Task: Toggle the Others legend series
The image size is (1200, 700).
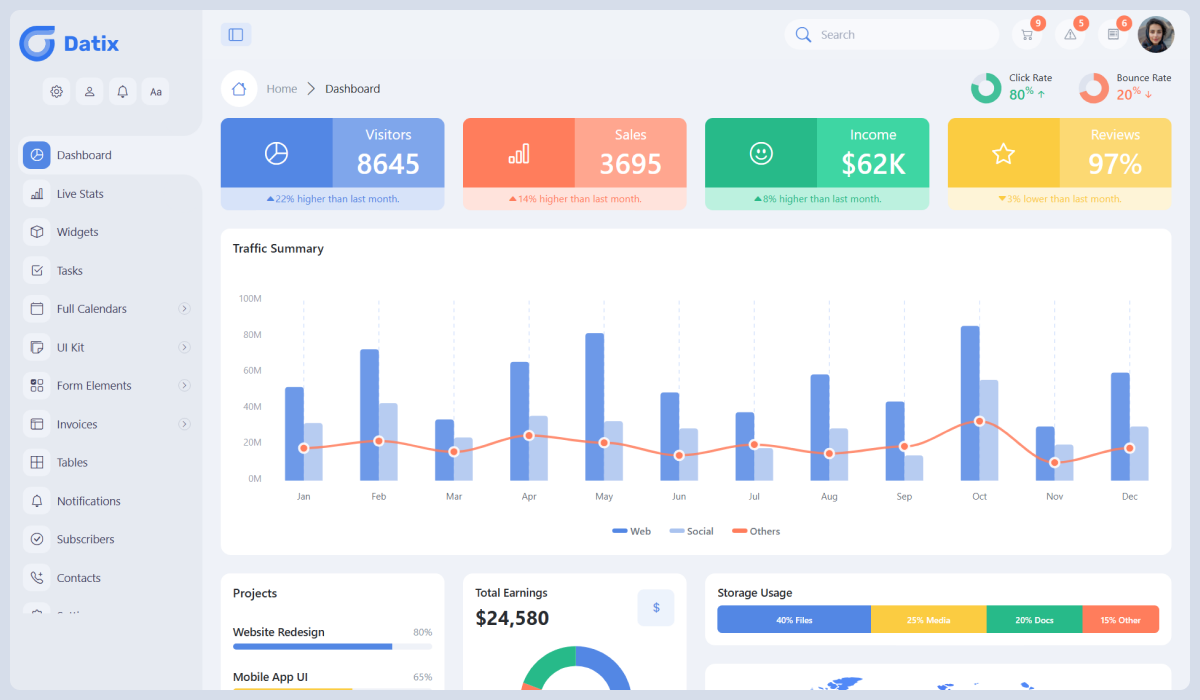Action: [756, 531]
